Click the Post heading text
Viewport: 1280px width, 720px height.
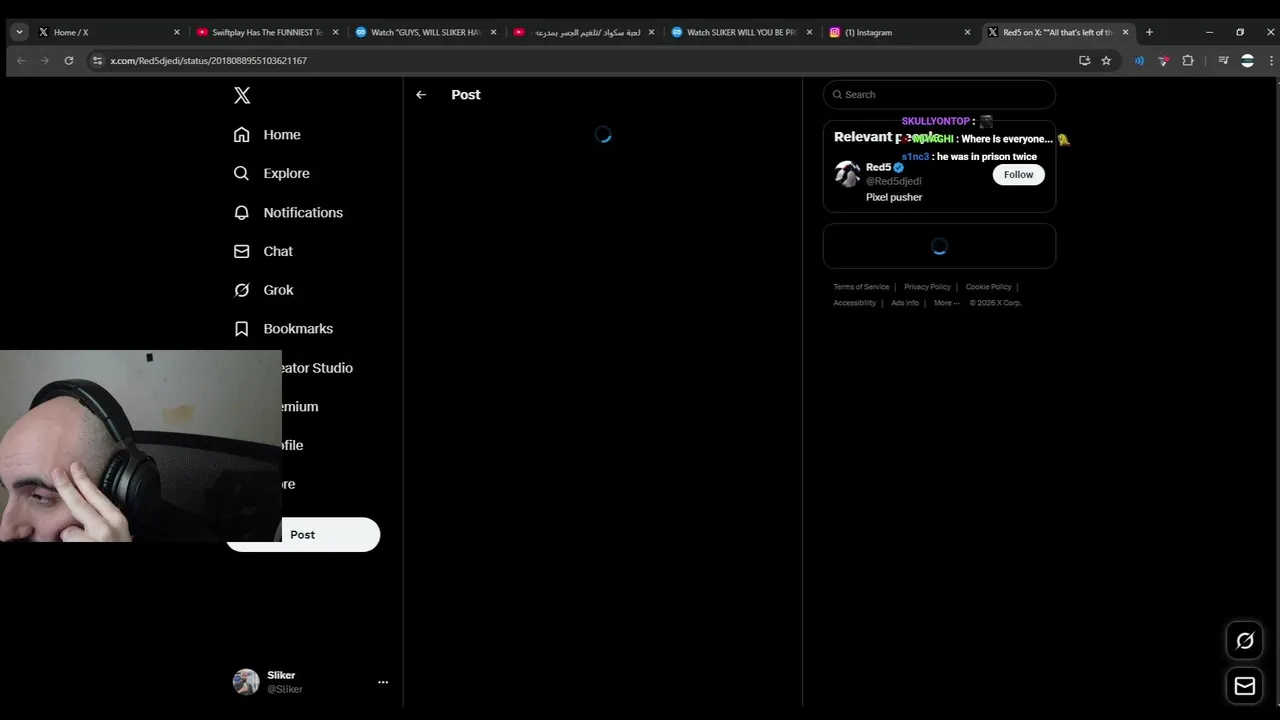click(466, 94)
